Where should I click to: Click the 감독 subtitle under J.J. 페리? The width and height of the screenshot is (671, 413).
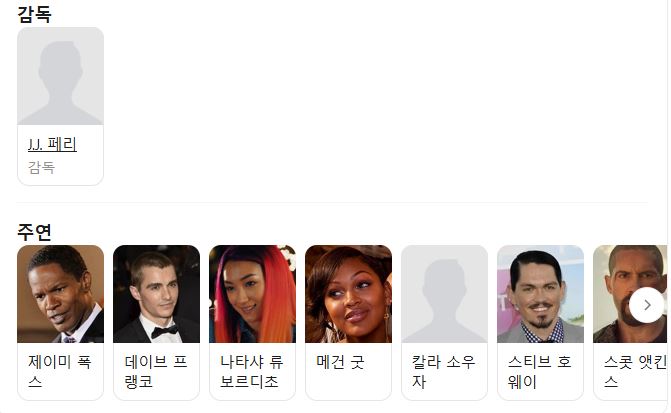coord(42,167)
